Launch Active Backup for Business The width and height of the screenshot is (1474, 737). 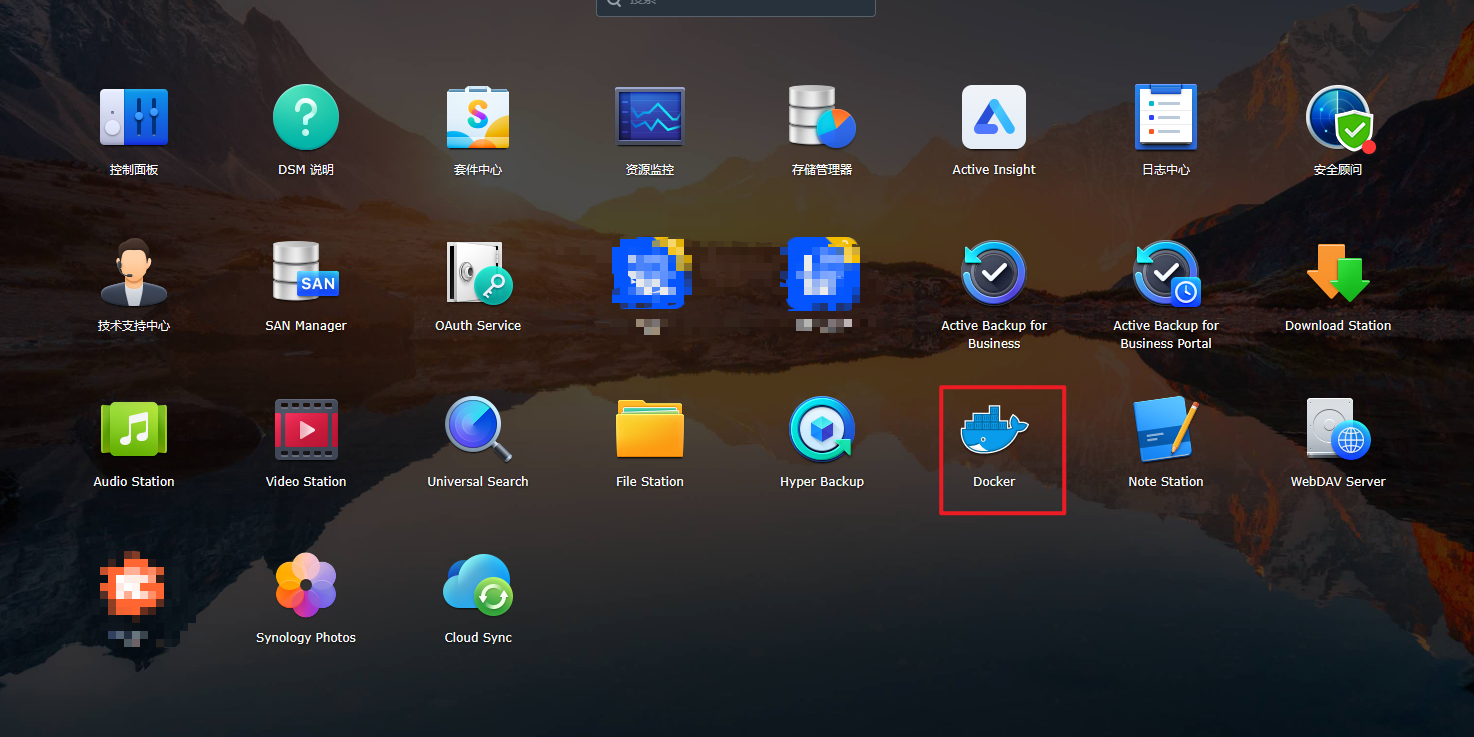point(994,272)
